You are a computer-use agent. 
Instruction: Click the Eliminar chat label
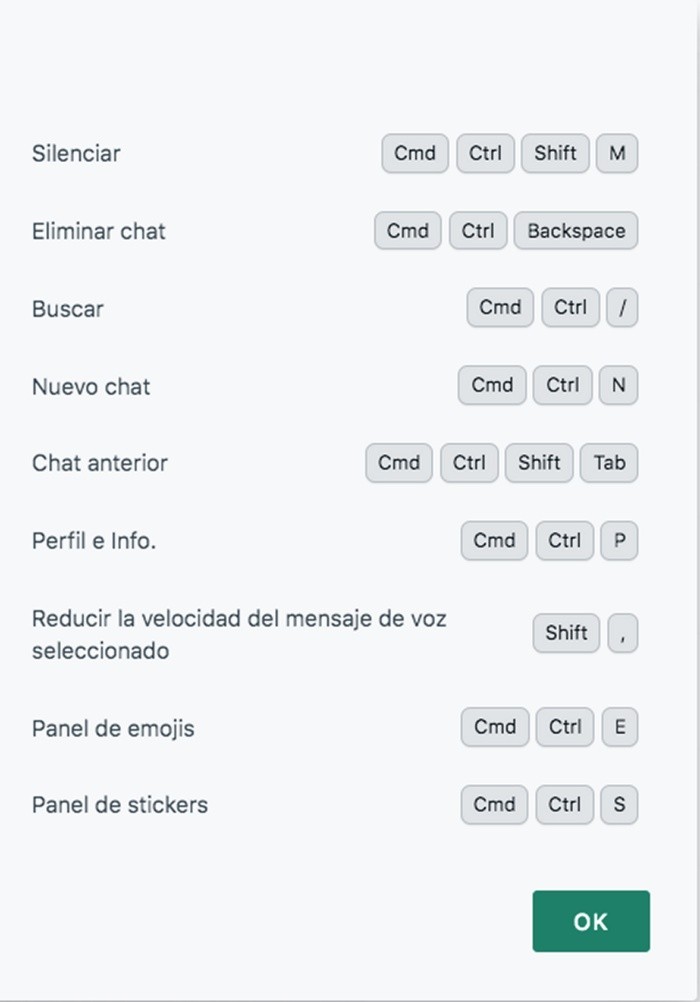[x=99, y=231]
